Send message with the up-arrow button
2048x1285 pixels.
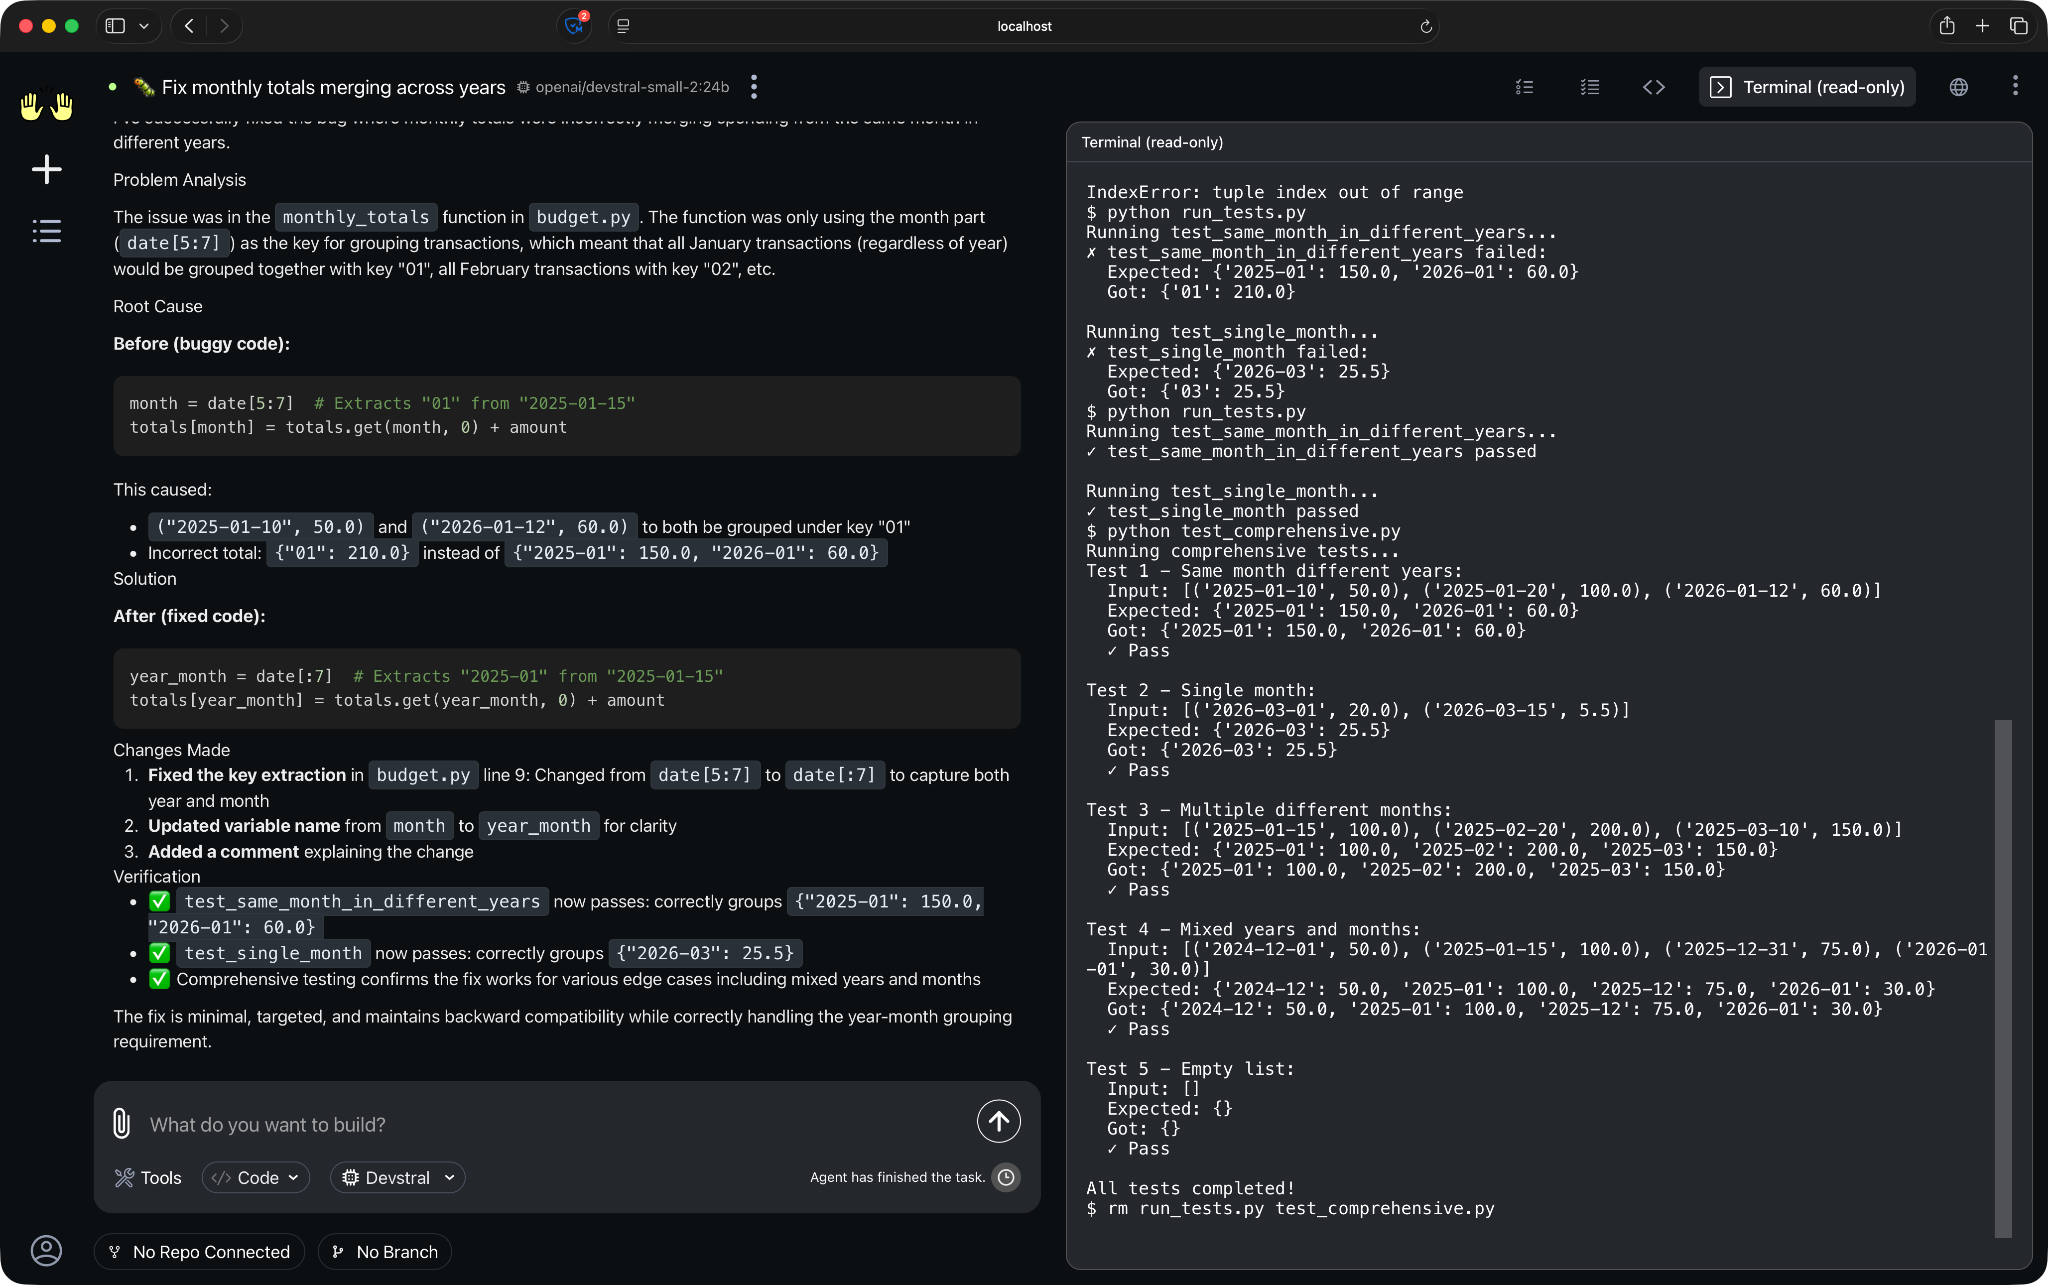point(998,1121)
